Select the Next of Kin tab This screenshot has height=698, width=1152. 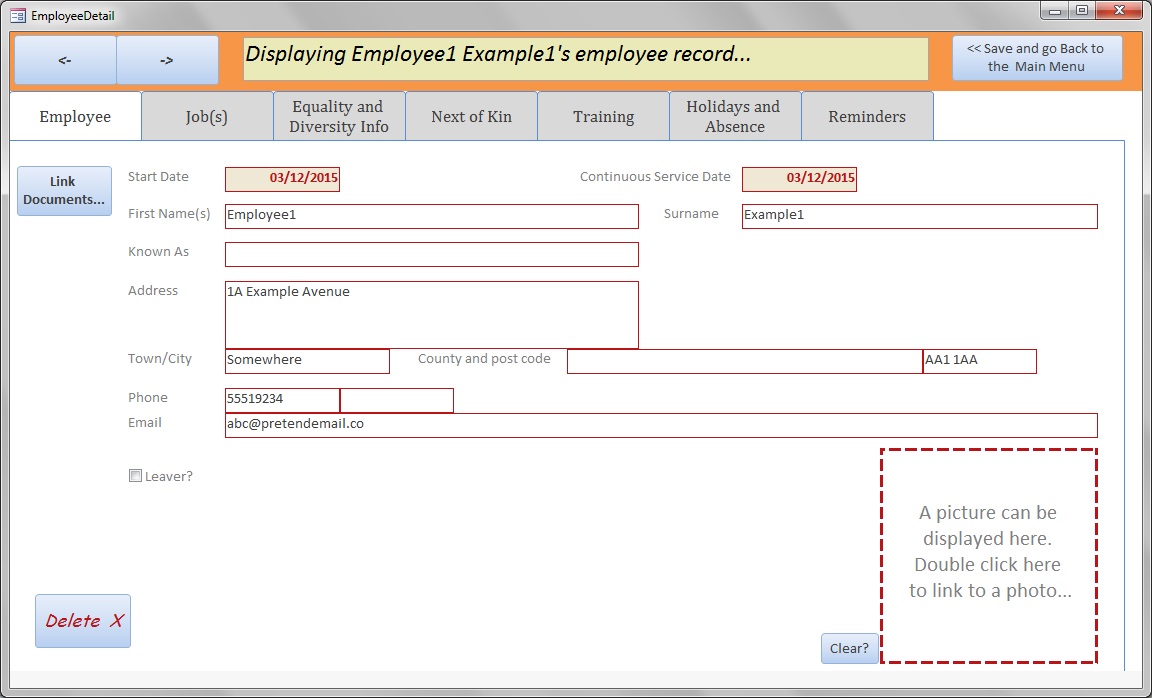(x=471, y=117)
